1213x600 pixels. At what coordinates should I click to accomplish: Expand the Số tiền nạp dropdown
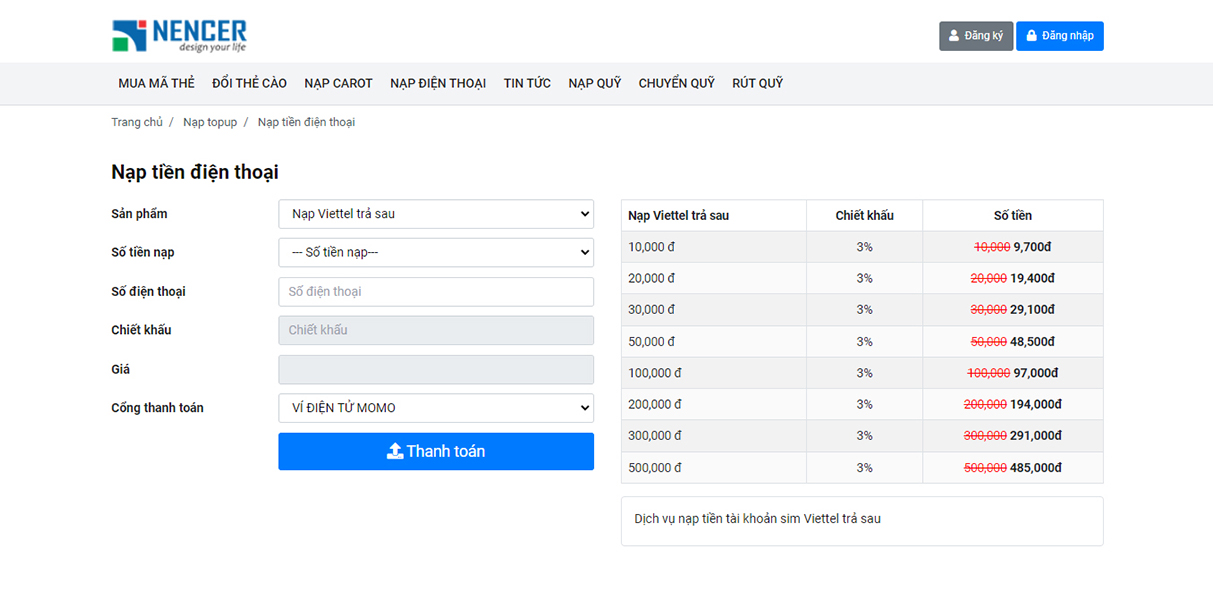[435, 253]
